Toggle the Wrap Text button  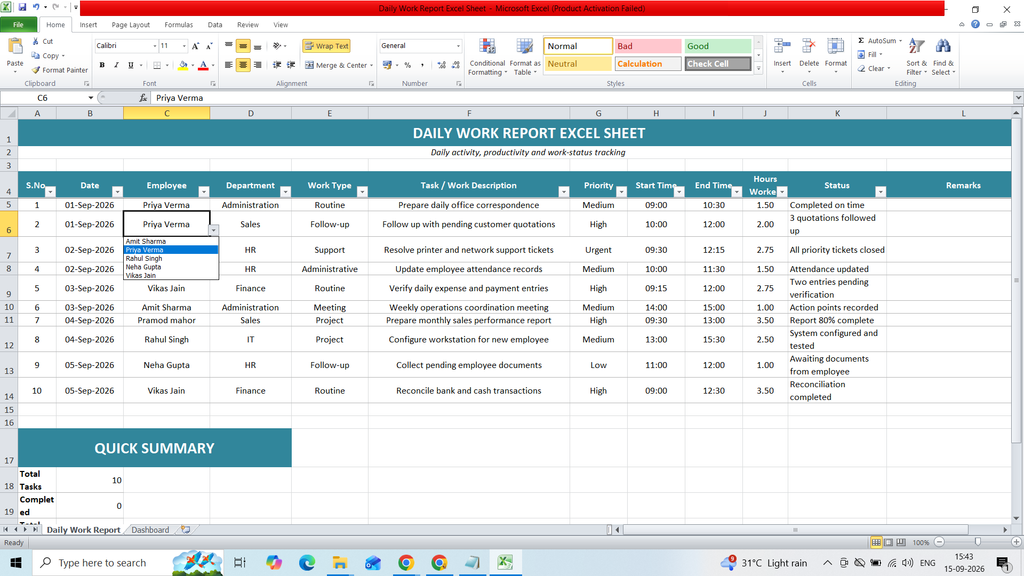327,46
